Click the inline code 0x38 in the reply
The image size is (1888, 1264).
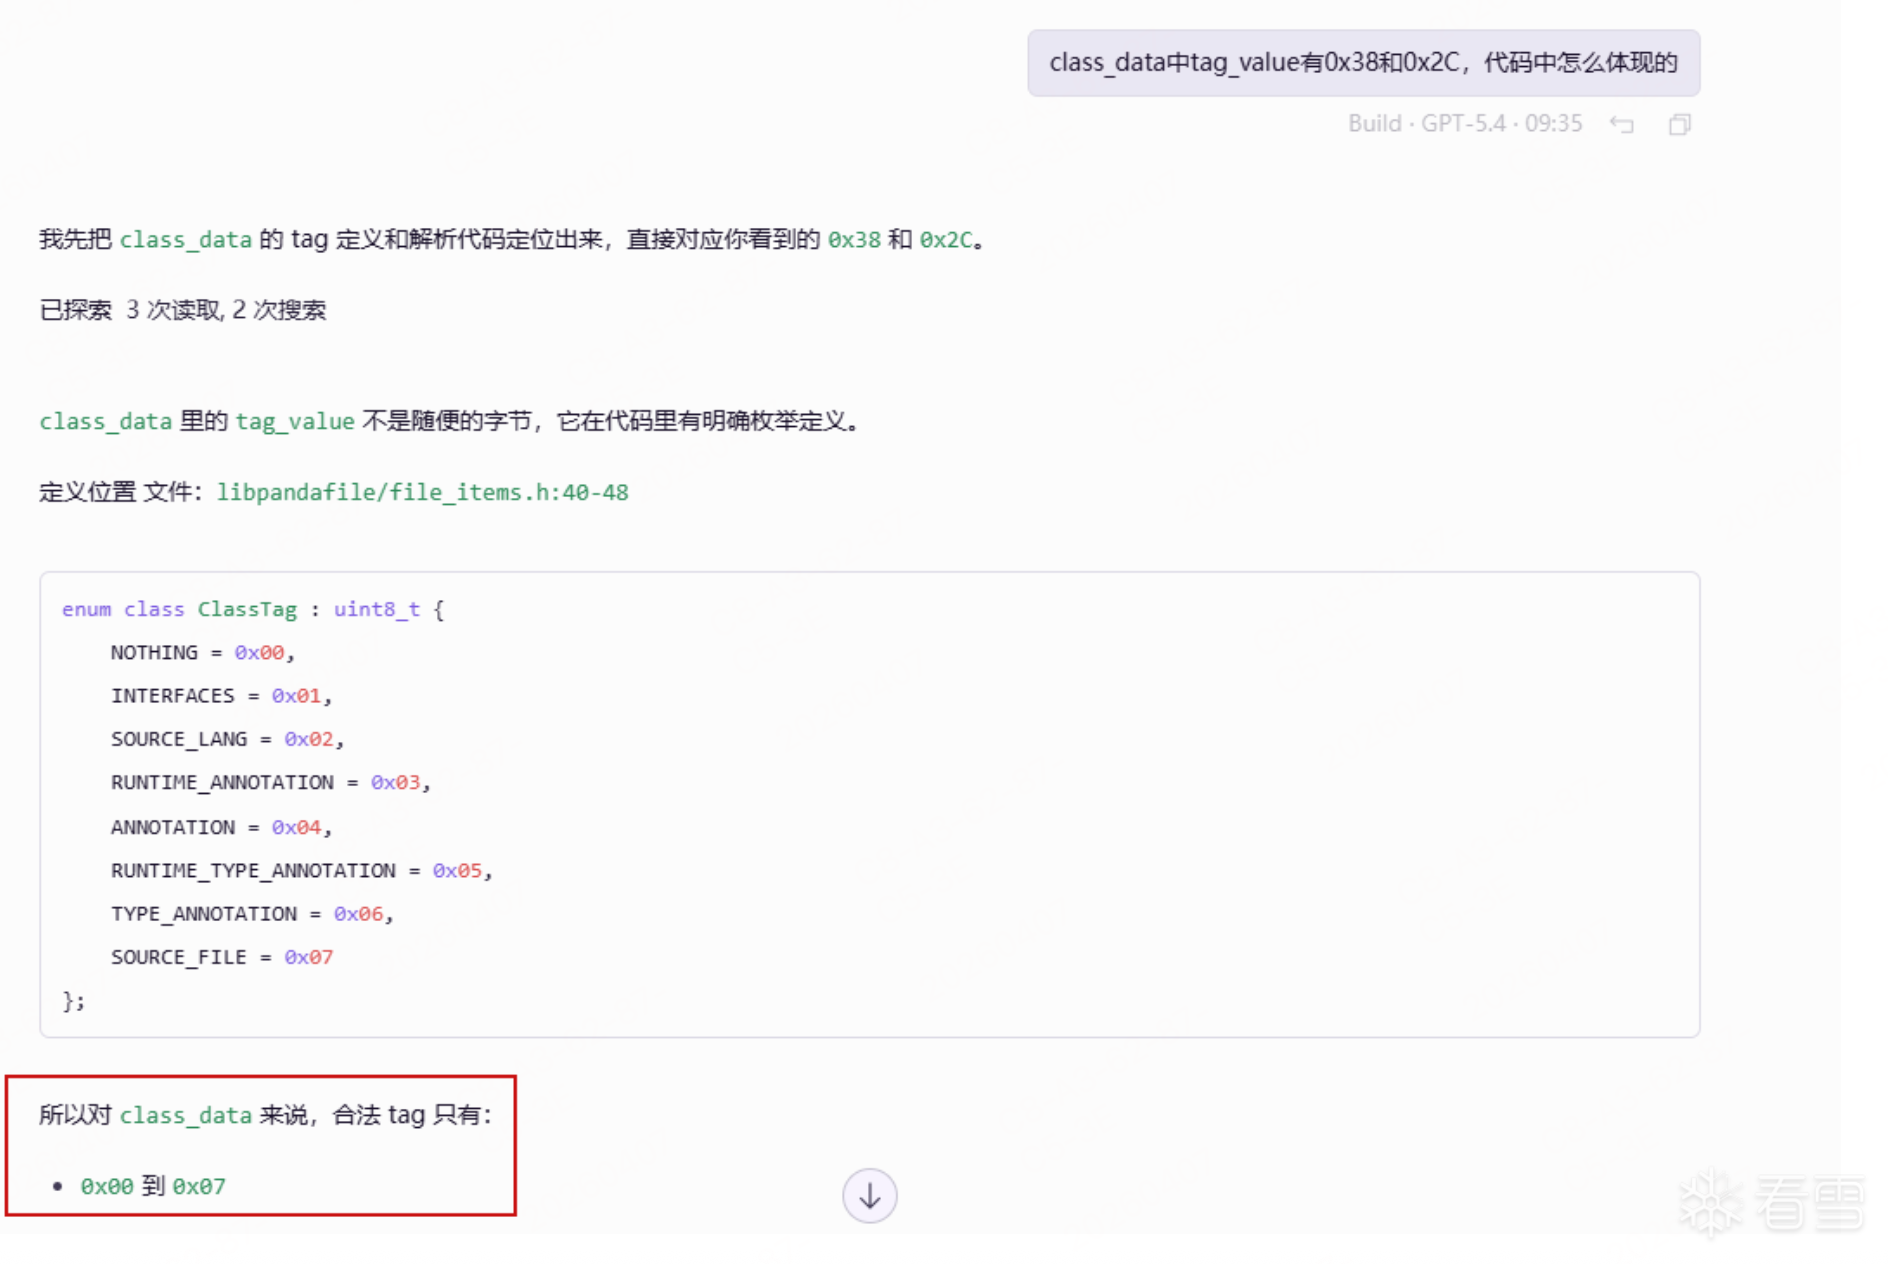(854, 240)
